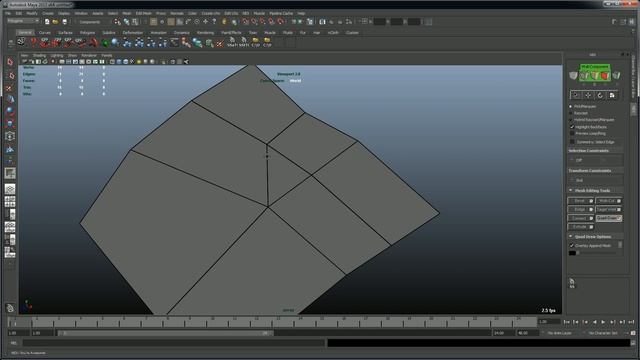This screenshot has height=360, width=640.
Task: Click the red question mark shelf icon
Action: (x=33, y=42)
